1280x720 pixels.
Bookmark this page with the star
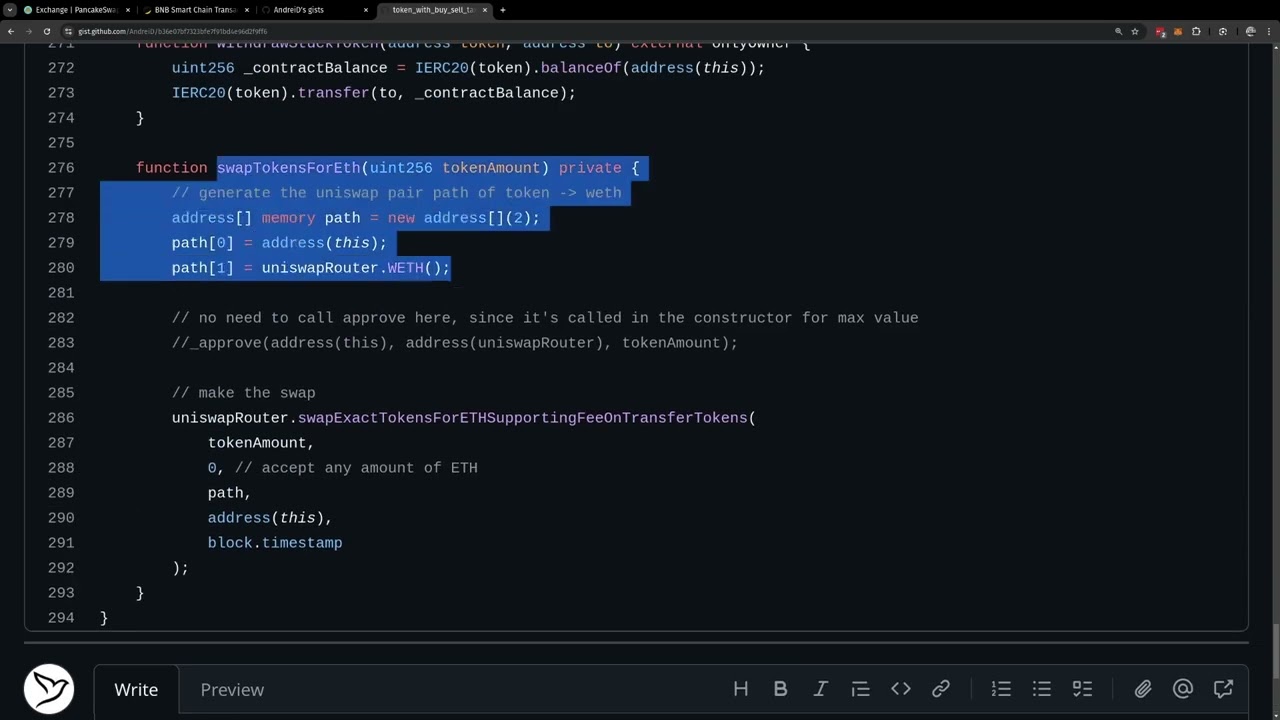1135,31
